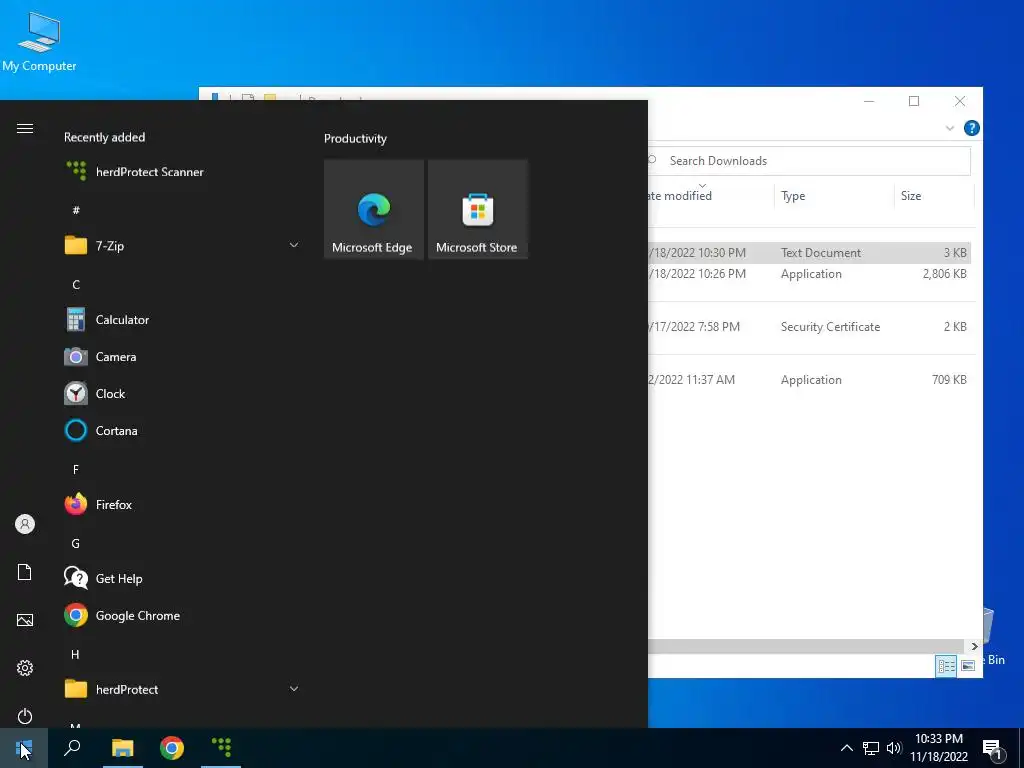Open Google Chrome from the taskbar
The image size is (1024, 768).
[x=172, y=748]
